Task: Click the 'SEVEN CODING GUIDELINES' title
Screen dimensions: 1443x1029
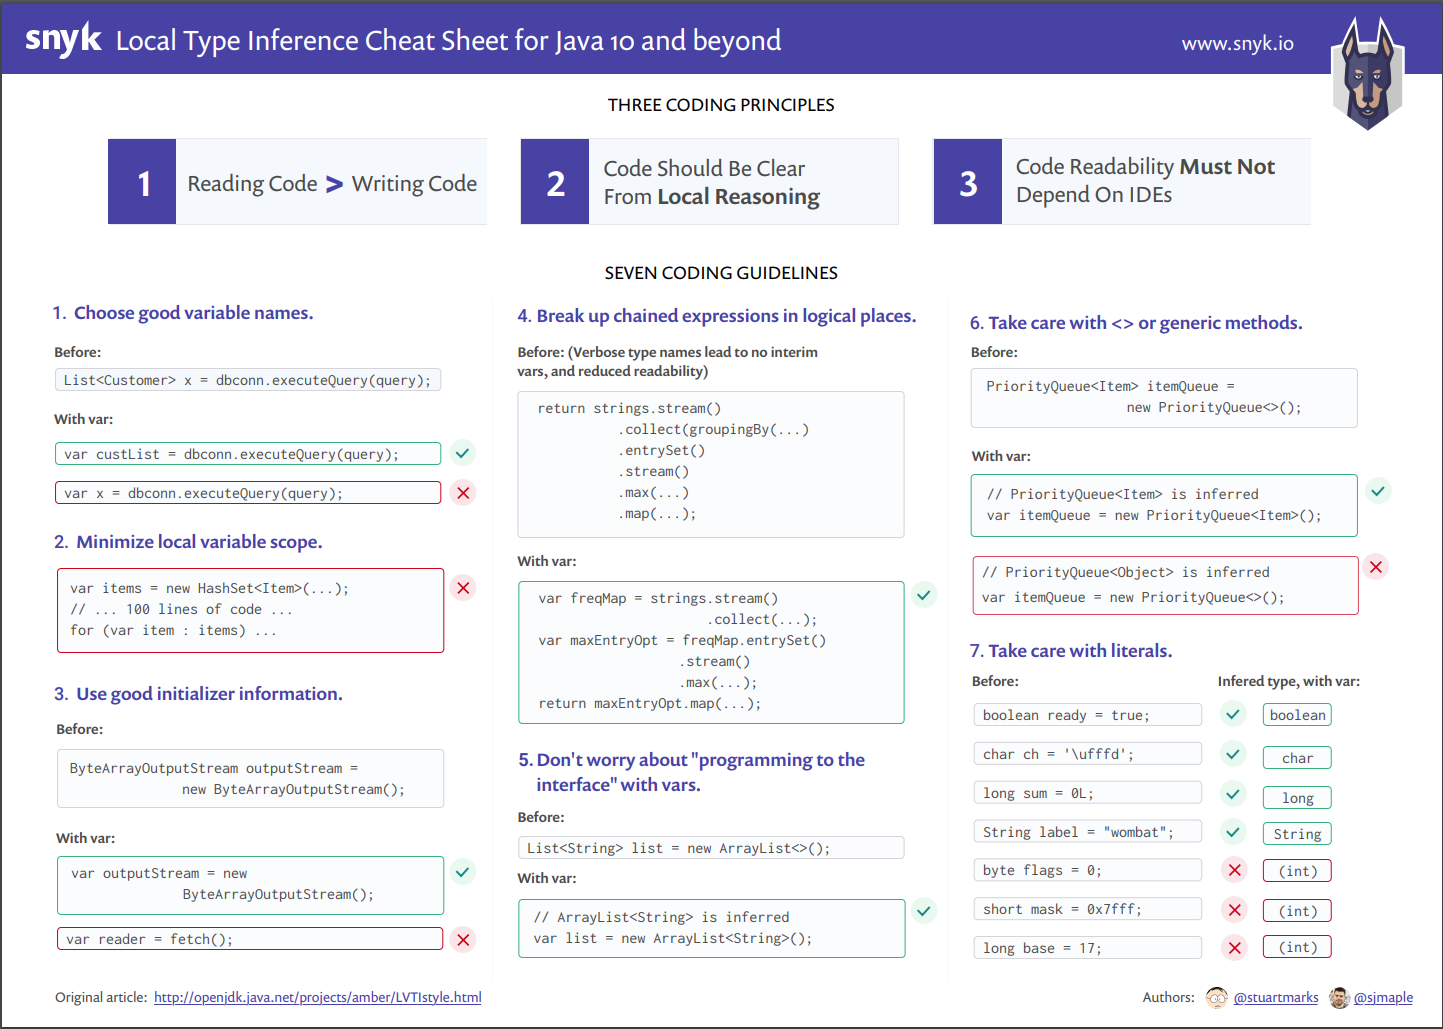Action: click(x=721, y=273)
